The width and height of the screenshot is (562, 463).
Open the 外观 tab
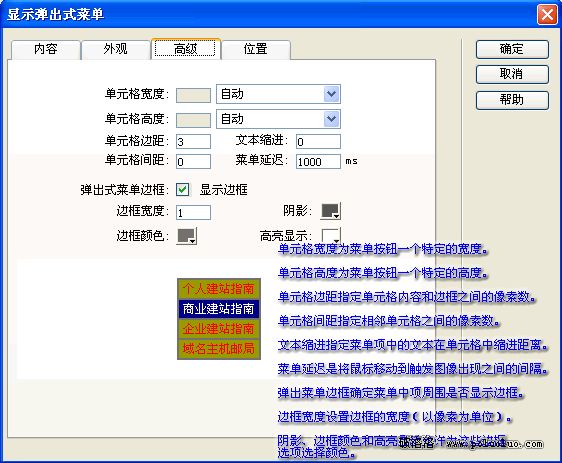tap(115, 49)
